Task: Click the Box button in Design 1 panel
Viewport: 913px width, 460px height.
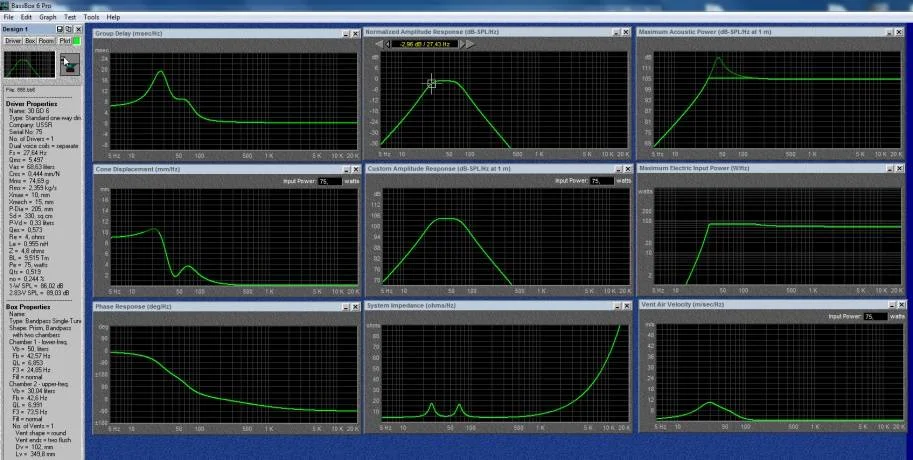Action: coord(31,41)
